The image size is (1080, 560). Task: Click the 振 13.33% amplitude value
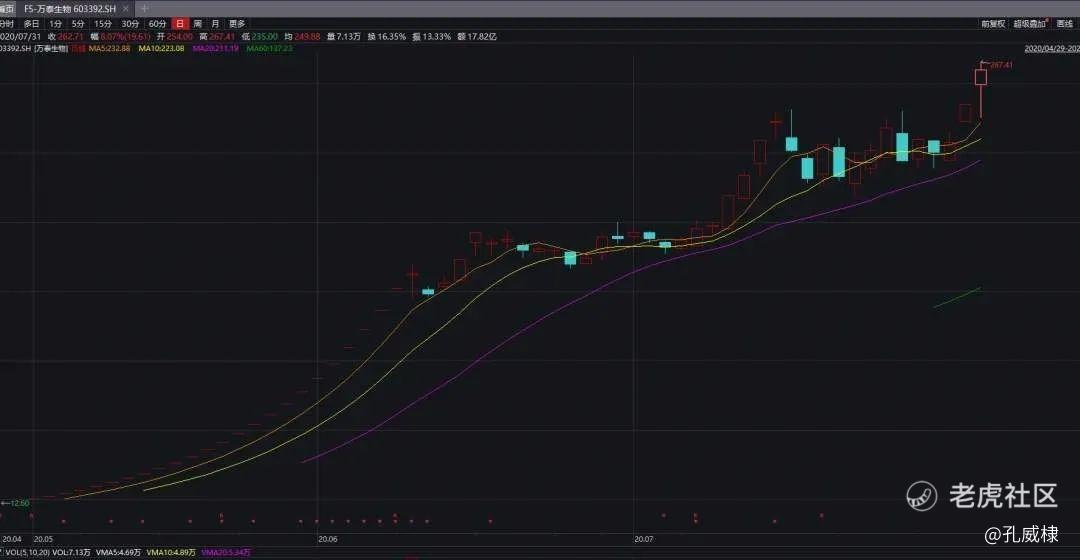(x=432, y=37)
